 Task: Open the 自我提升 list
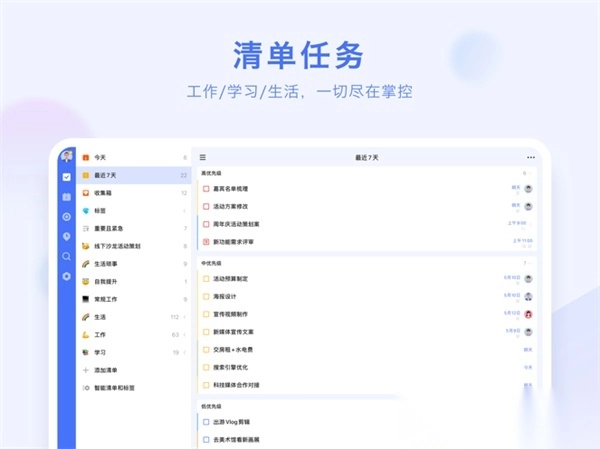134,281
